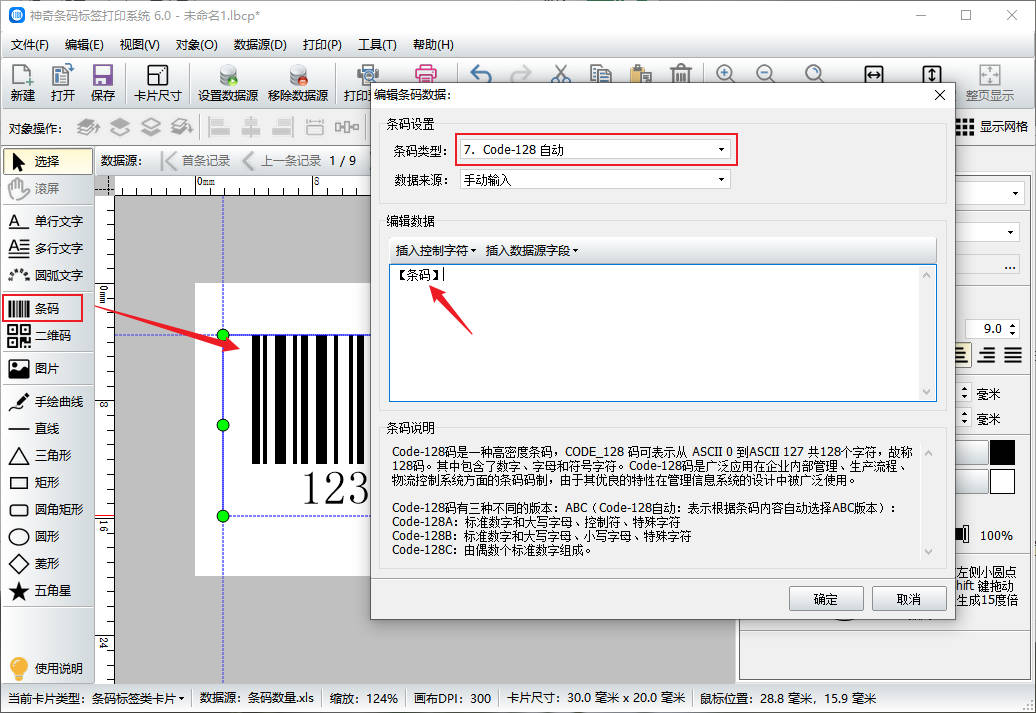Zoom in with the plus magnifier icon

(x=725, y=74)
